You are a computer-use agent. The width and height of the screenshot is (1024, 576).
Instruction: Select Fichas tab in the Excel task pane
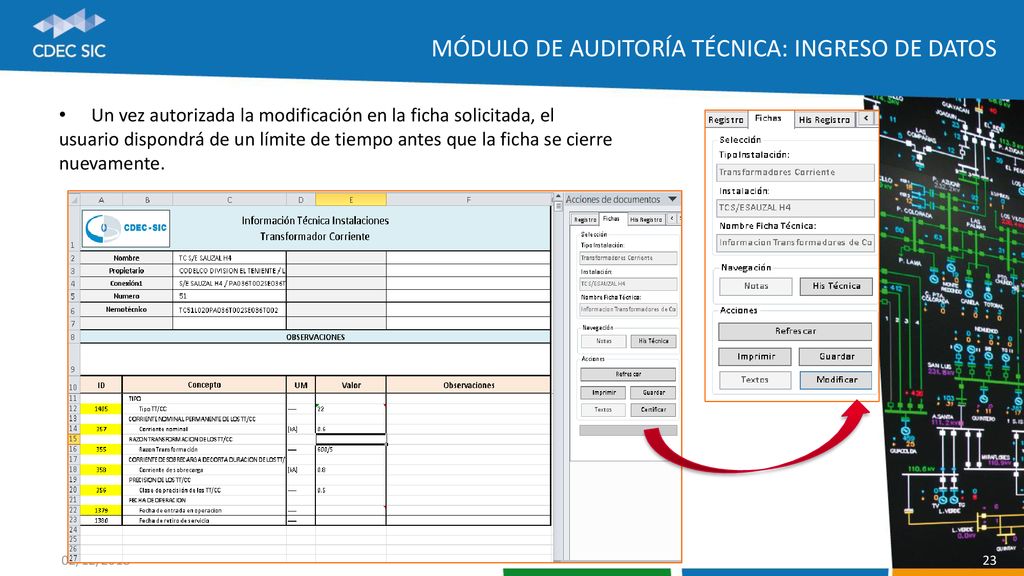pos(611,219)
